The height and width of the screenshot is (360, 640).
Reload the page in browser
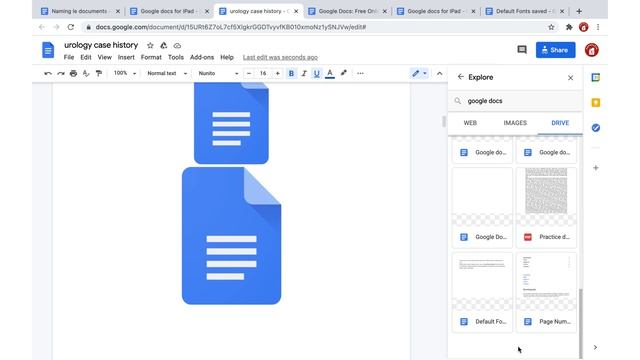(71, 27)
